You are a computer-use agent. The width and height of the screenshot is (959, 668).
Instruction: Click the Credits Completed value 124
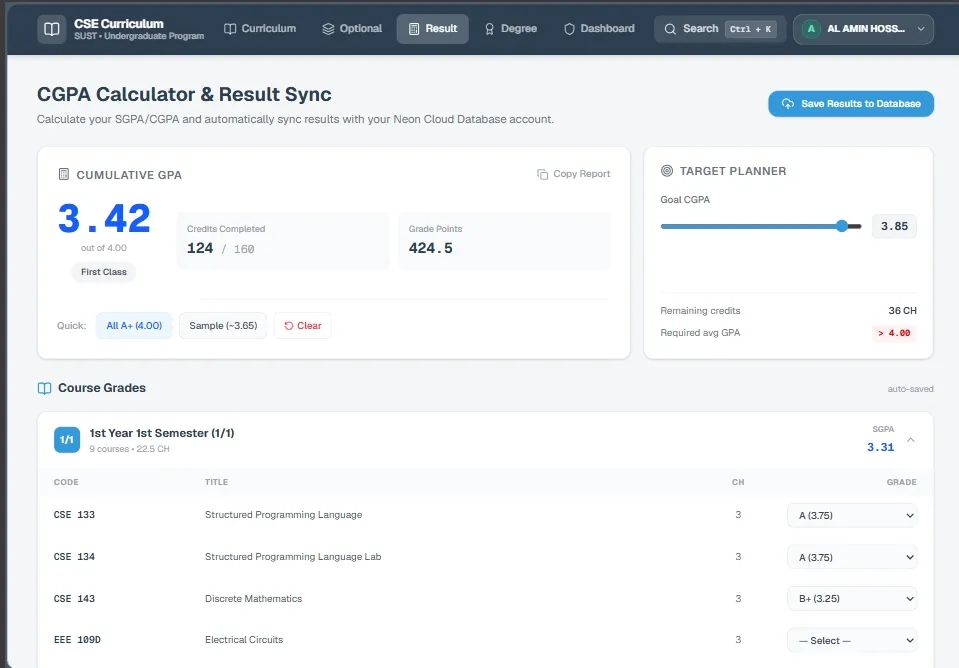coord(200,248)
